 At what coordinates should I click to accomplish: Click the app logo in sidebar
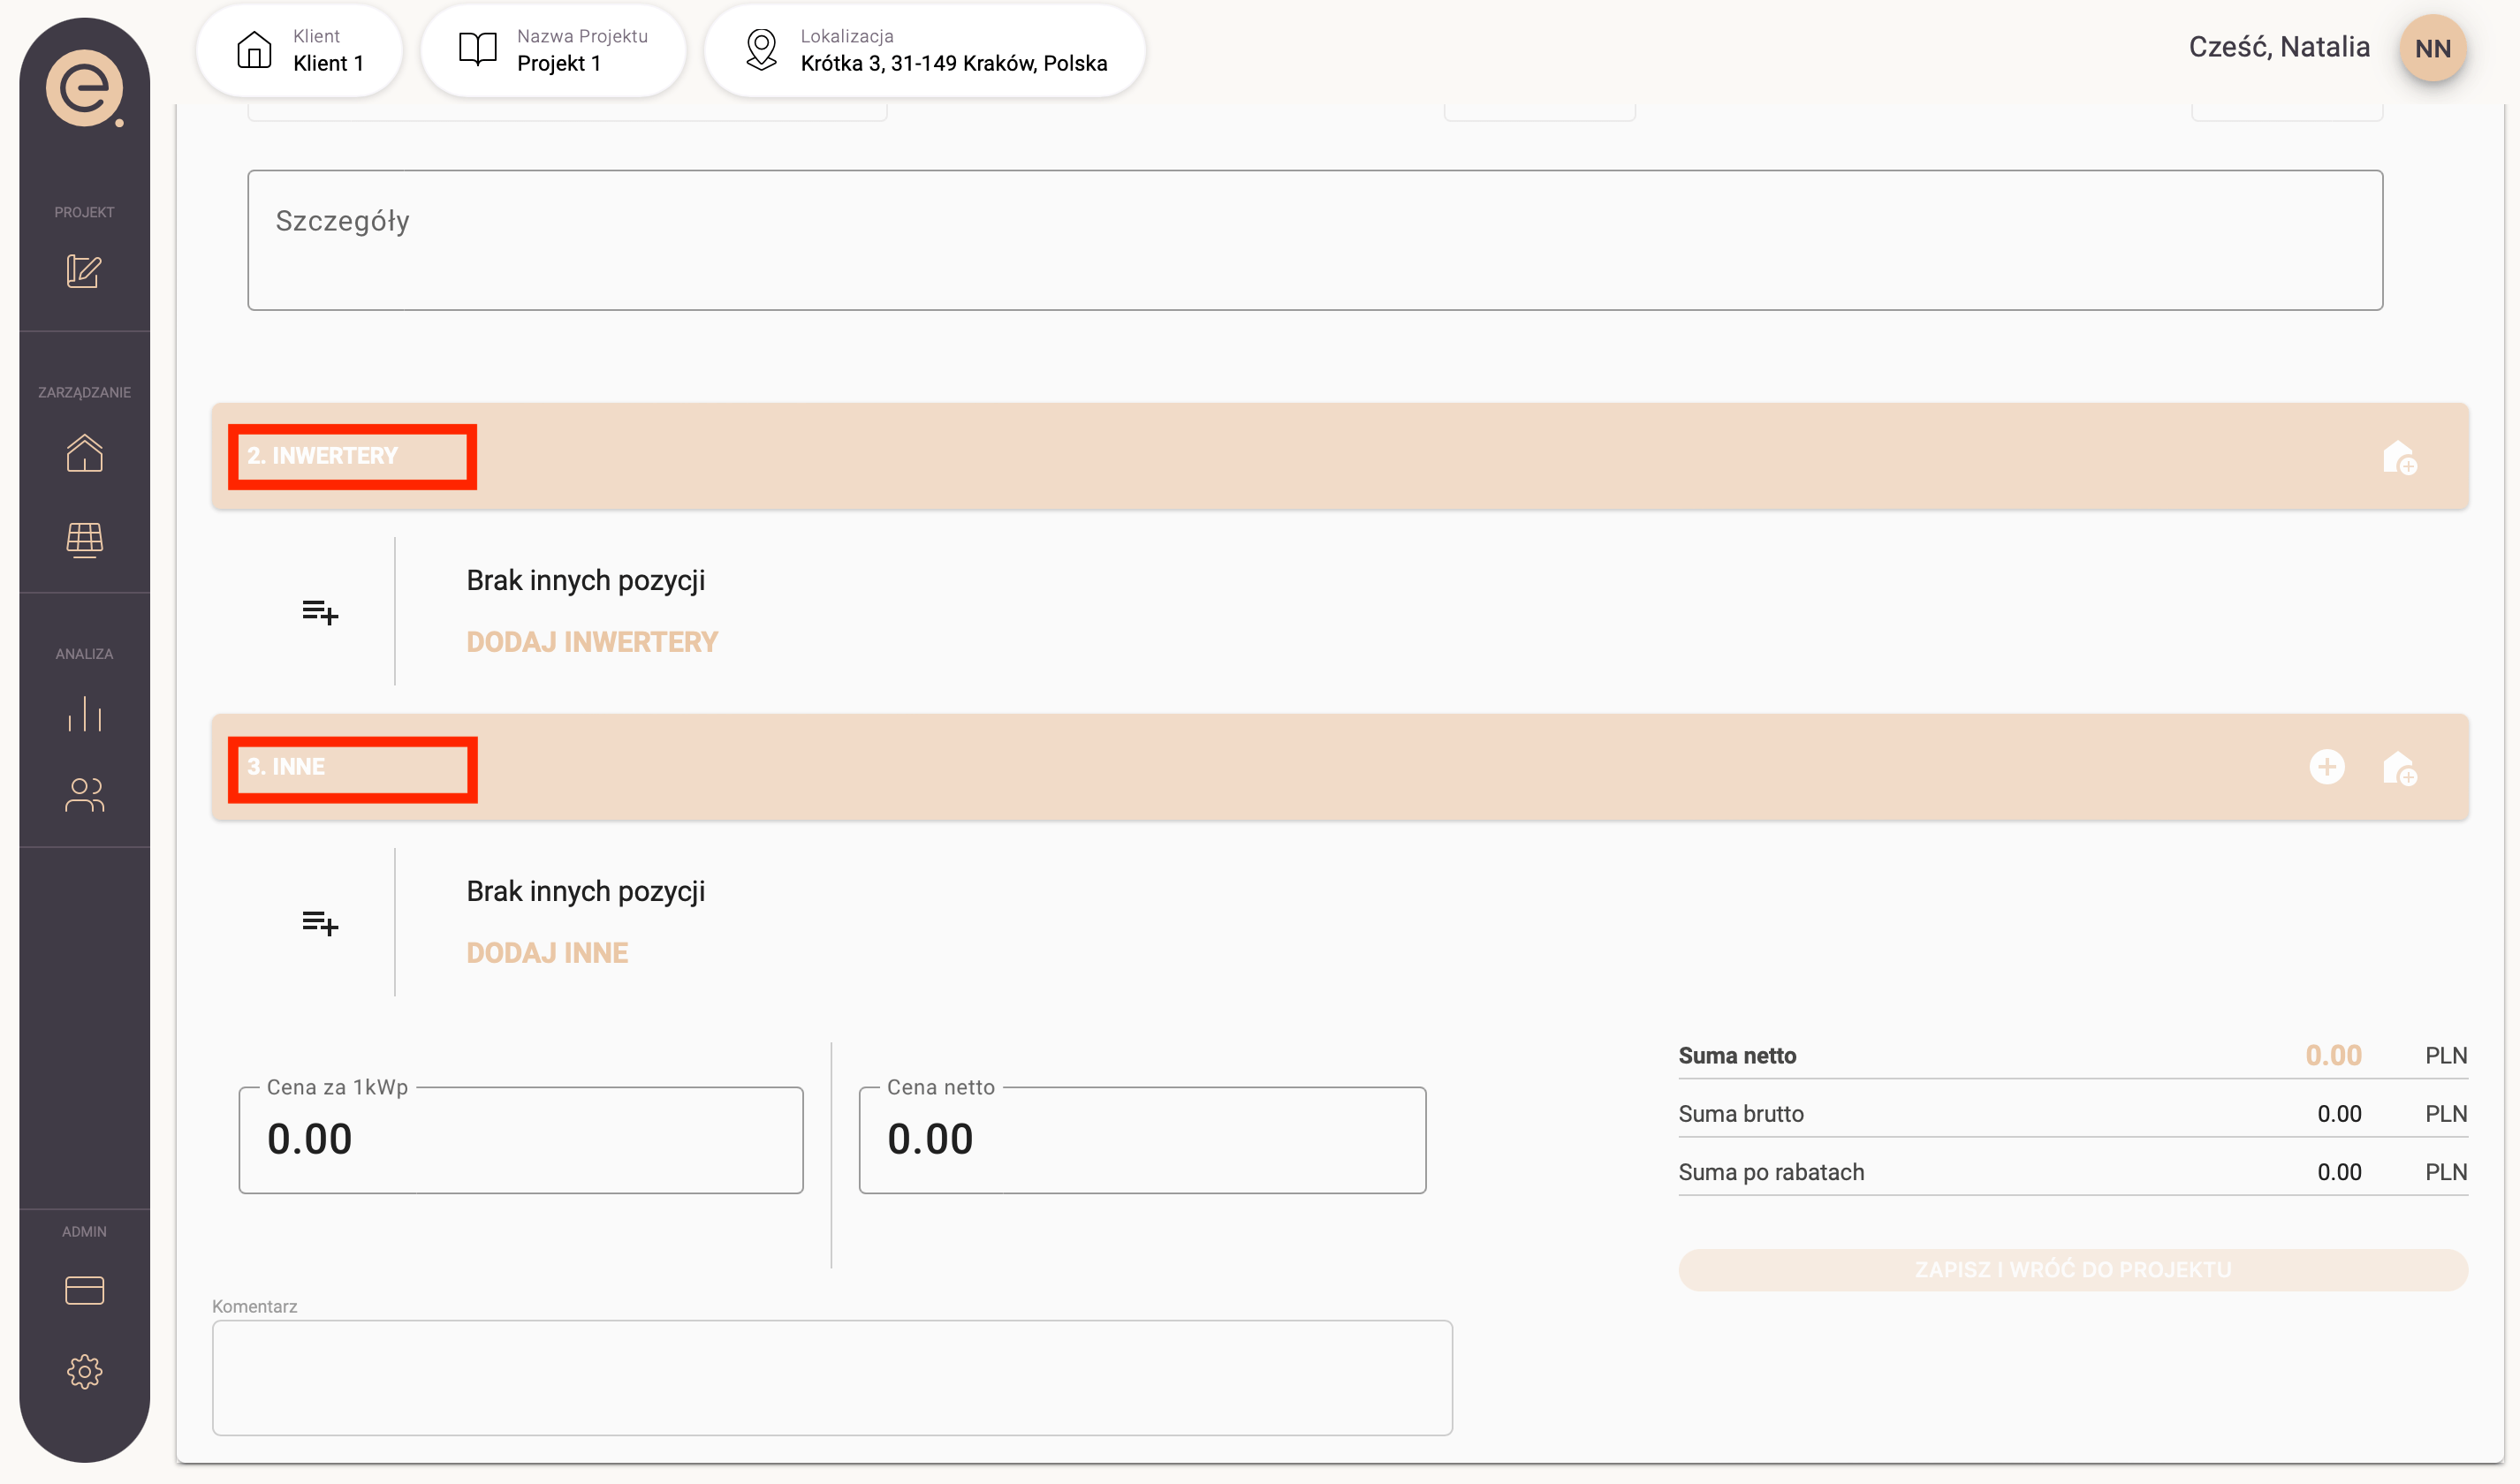tap(85, 89)
